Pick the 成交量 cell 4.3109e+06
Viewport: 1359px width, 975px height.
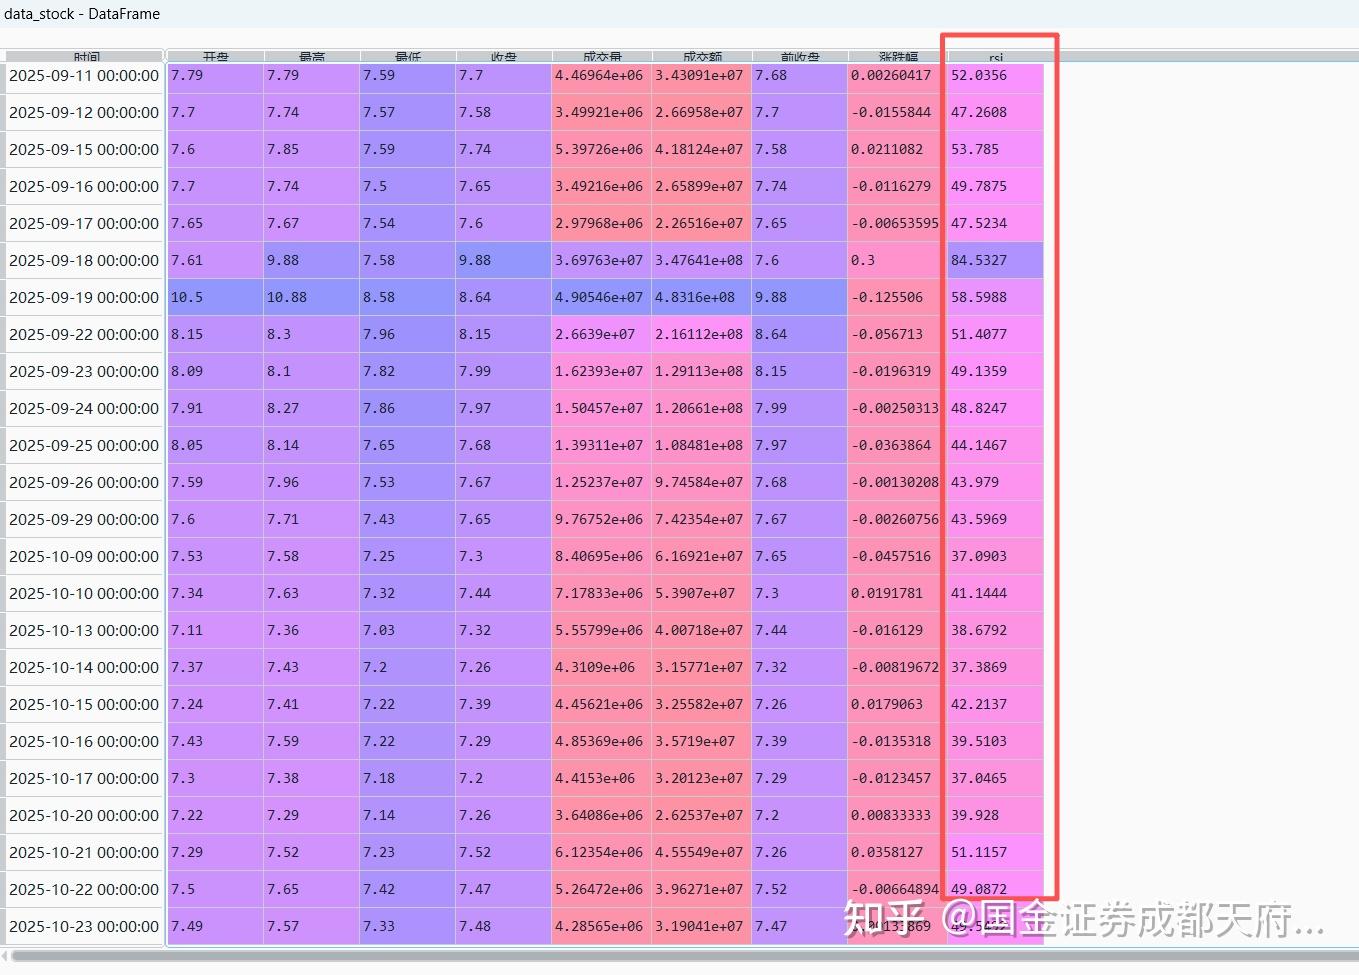pos(601,668)
